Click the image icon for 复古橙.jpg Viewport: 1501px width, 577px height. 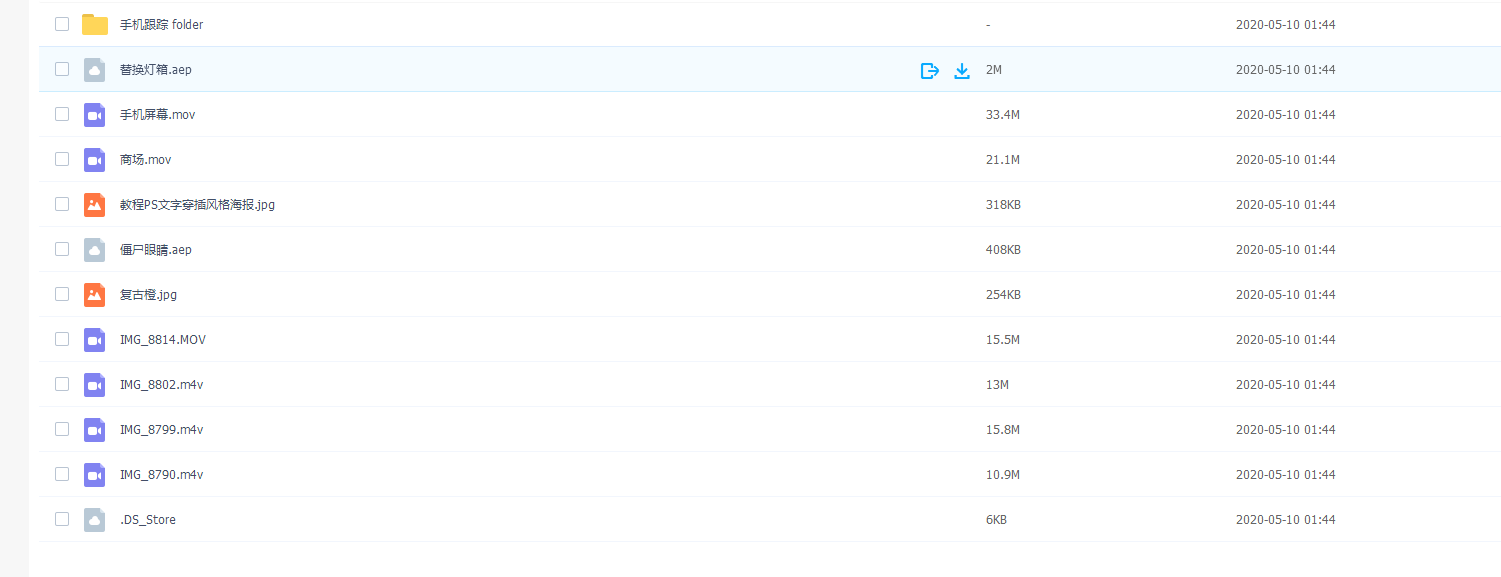click(x=95, y=294)
